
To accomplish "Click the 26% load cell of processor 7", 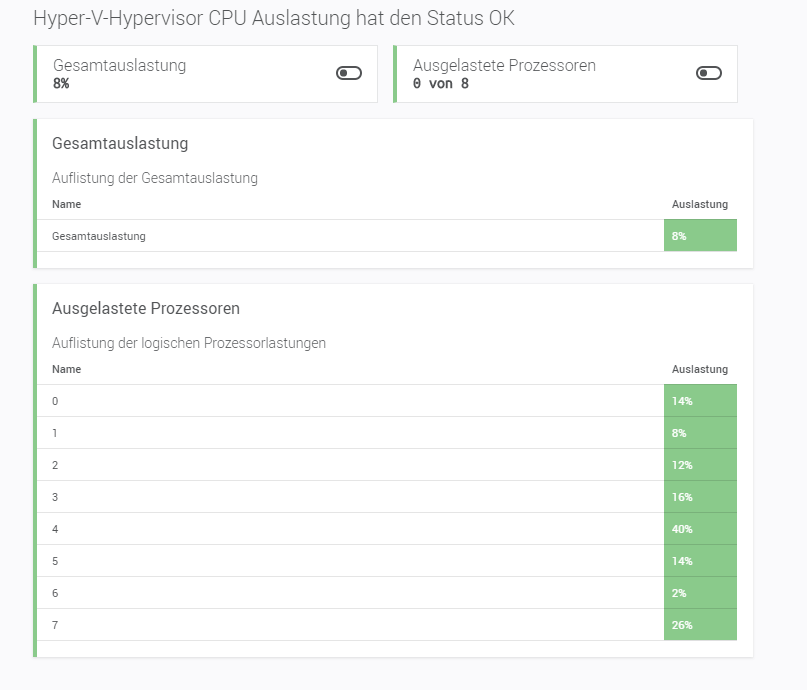I will [700, 625].
